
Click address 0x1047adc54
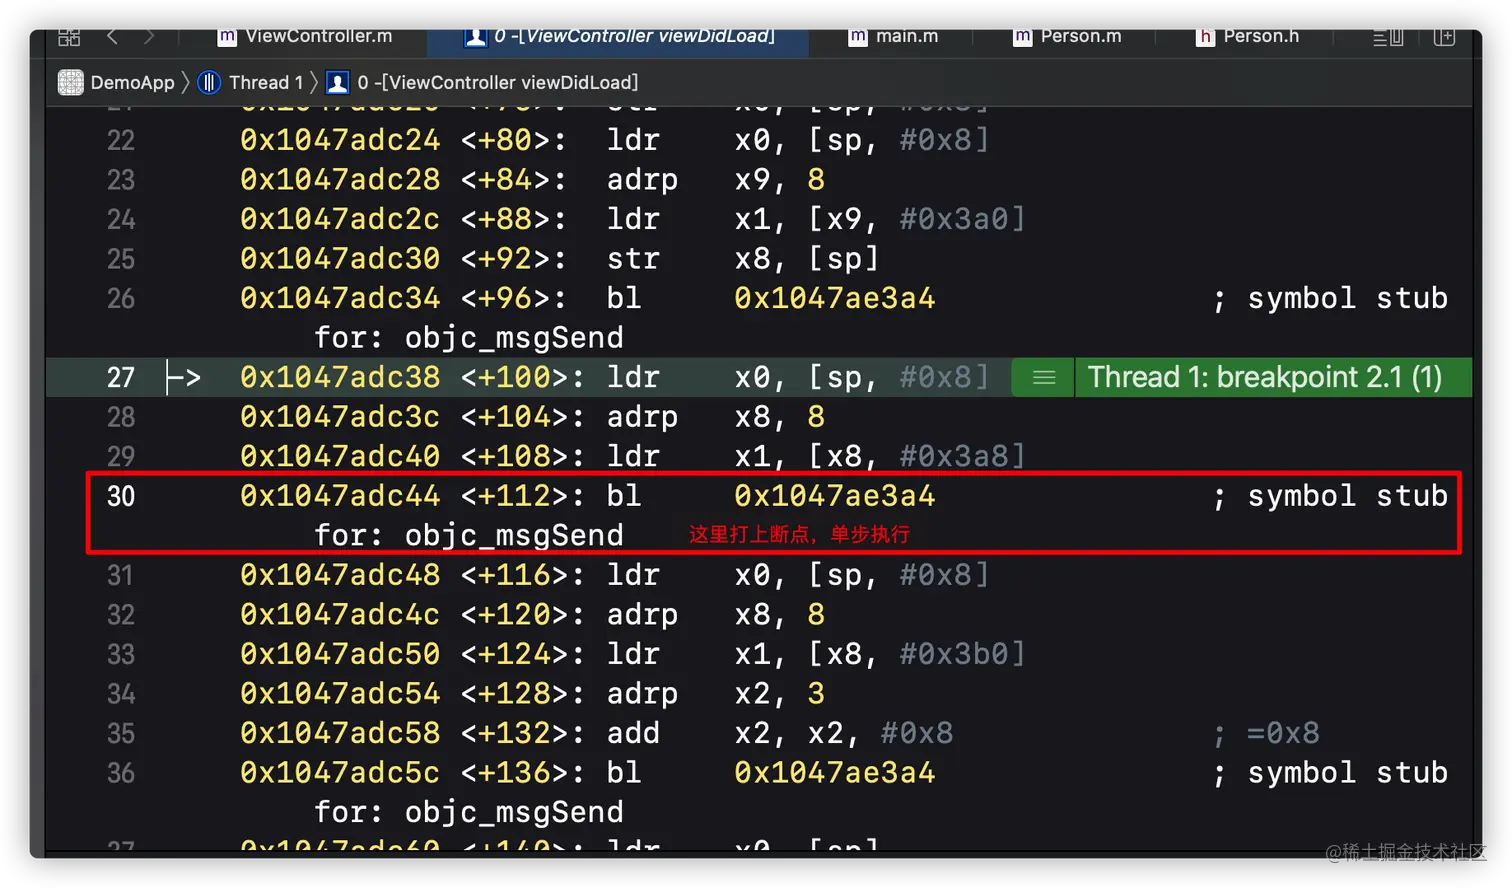[340, 694]
